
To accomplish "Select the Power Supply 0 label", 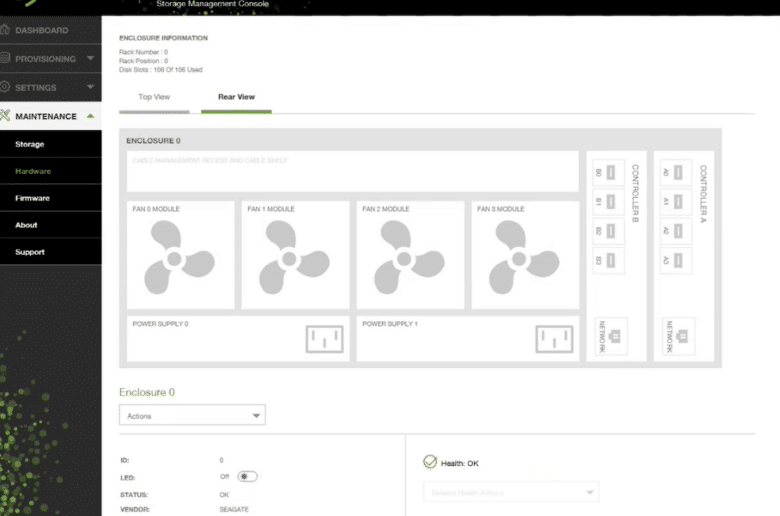I will point(160,324).
